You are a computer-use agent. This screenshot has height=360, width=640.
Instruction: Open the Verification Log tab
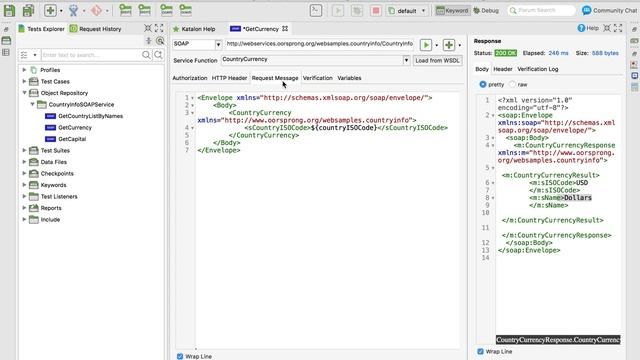[538, 69]
